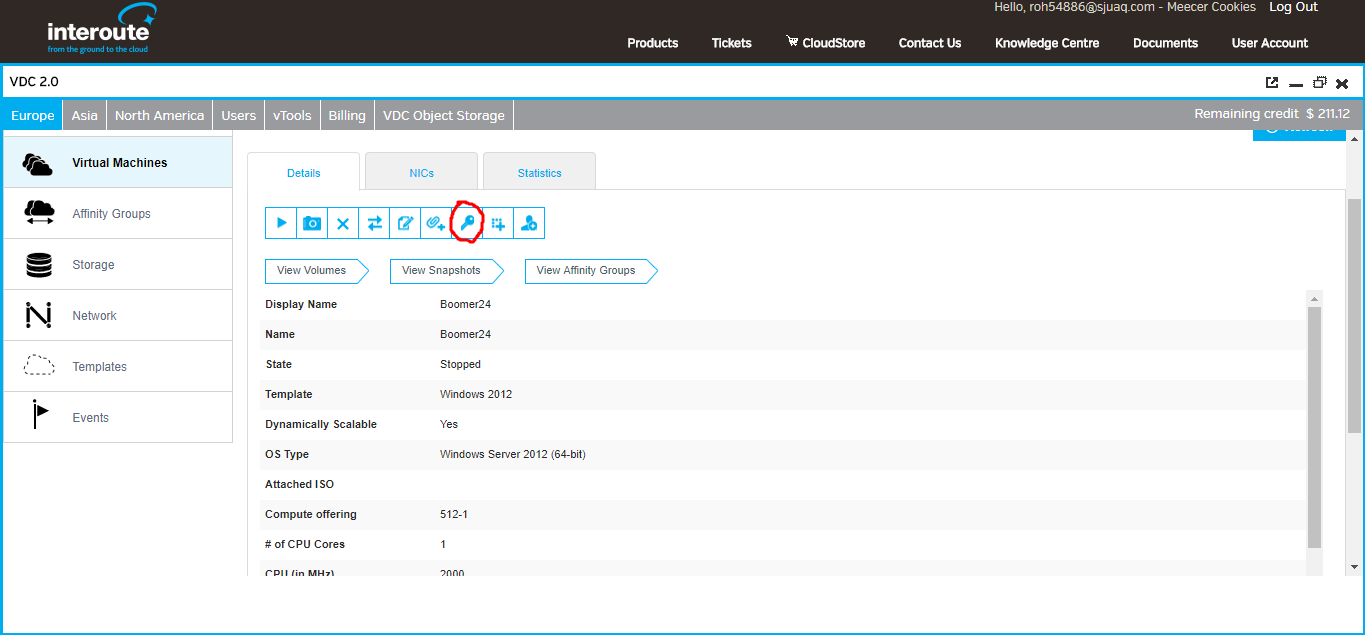
Task: Click the Storage database icon
Action: click(39, 265)
